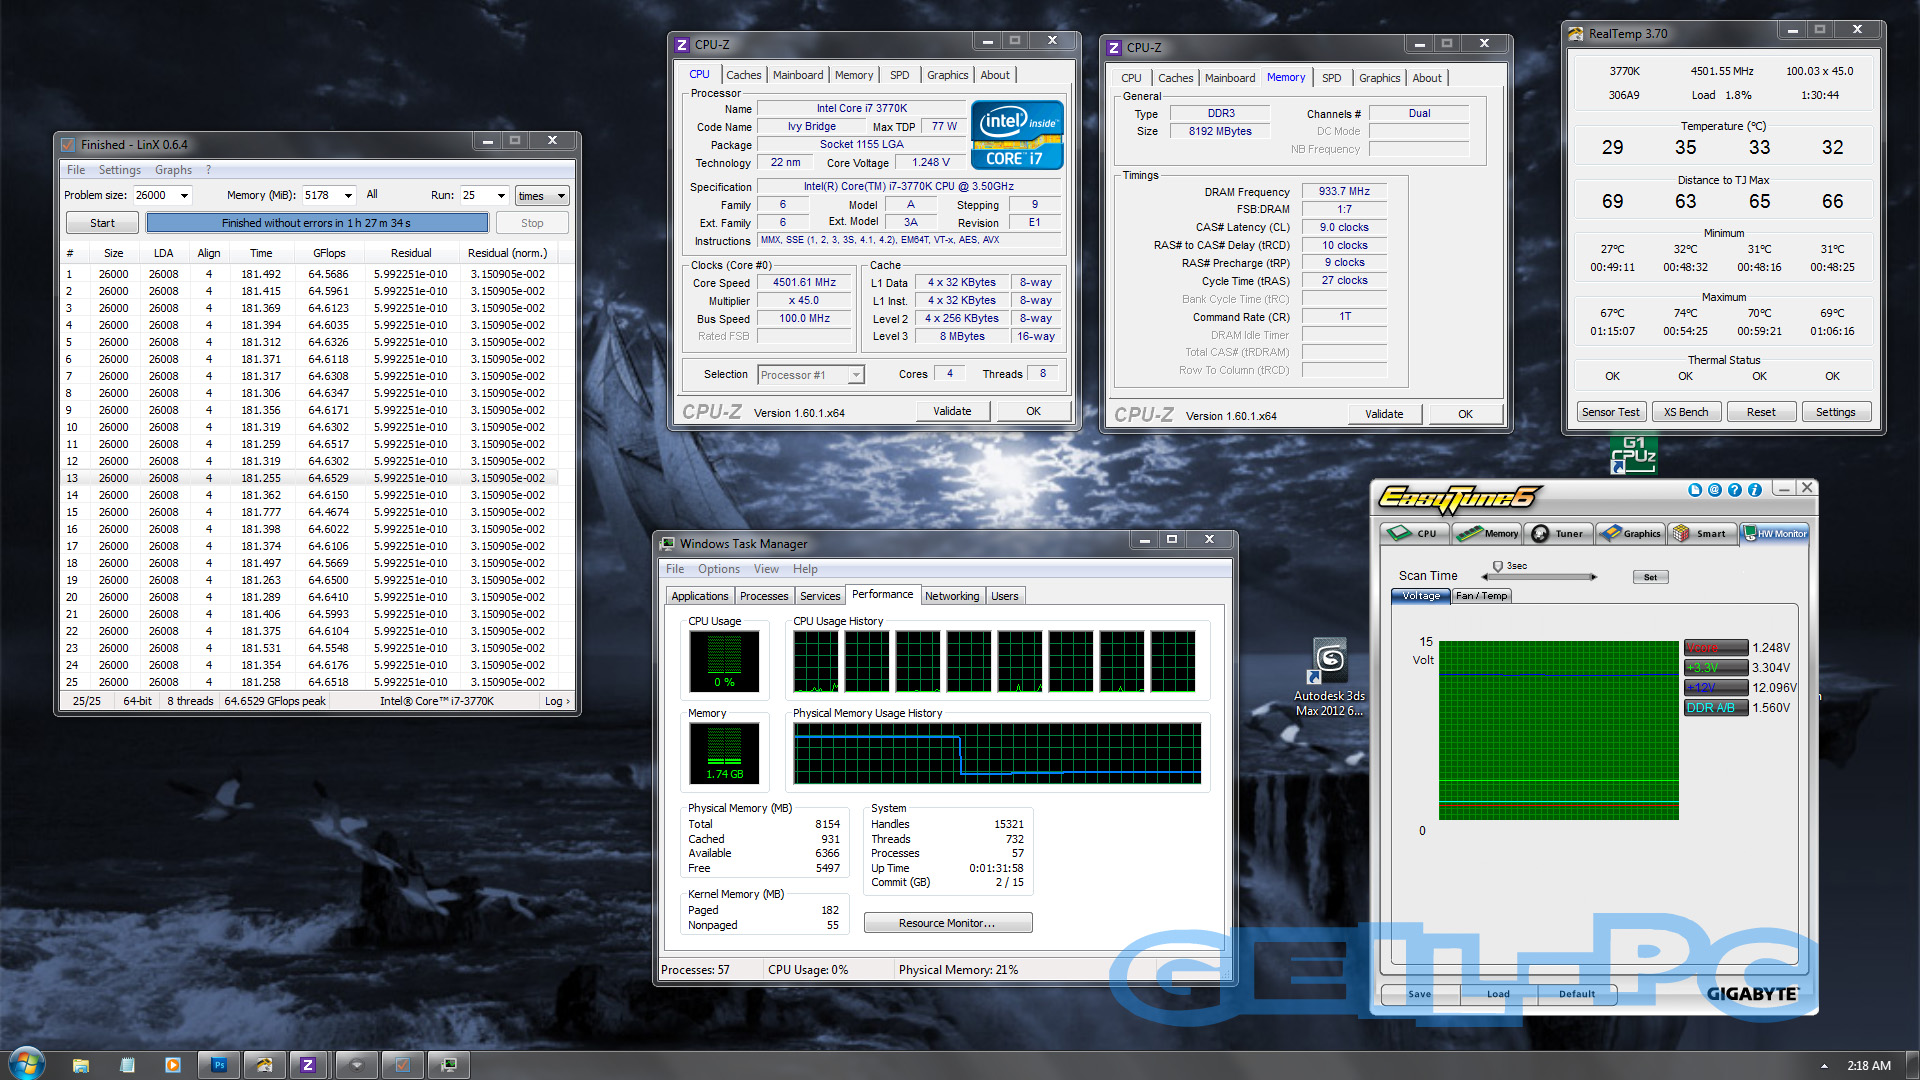This screenshot has width=1920, height=1080.
Task: Click the XS Bench button in RealTemp
Action: click(1685, 412)
